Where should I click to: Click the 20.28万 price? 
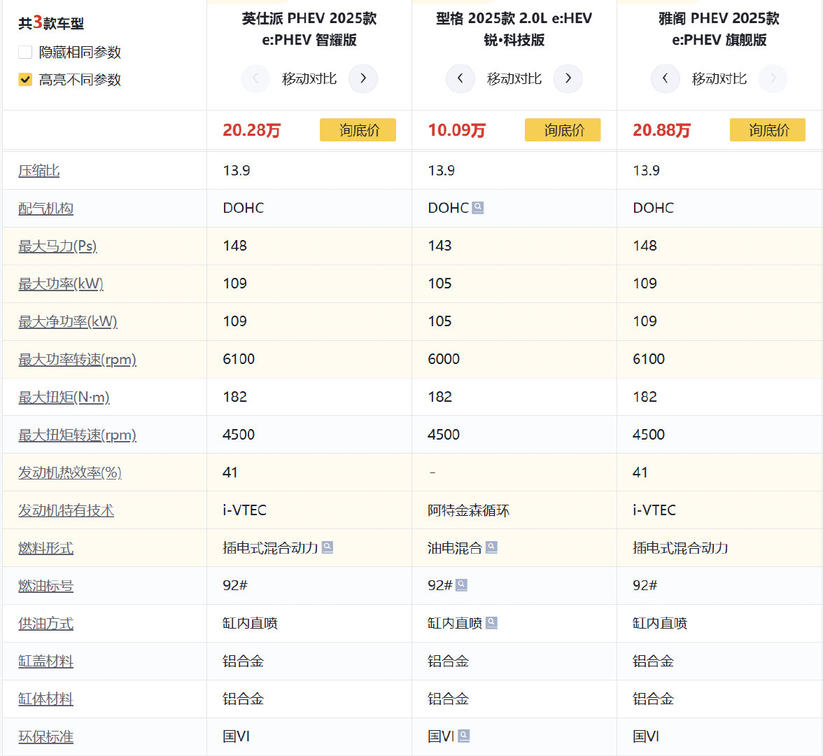point(251,130)
